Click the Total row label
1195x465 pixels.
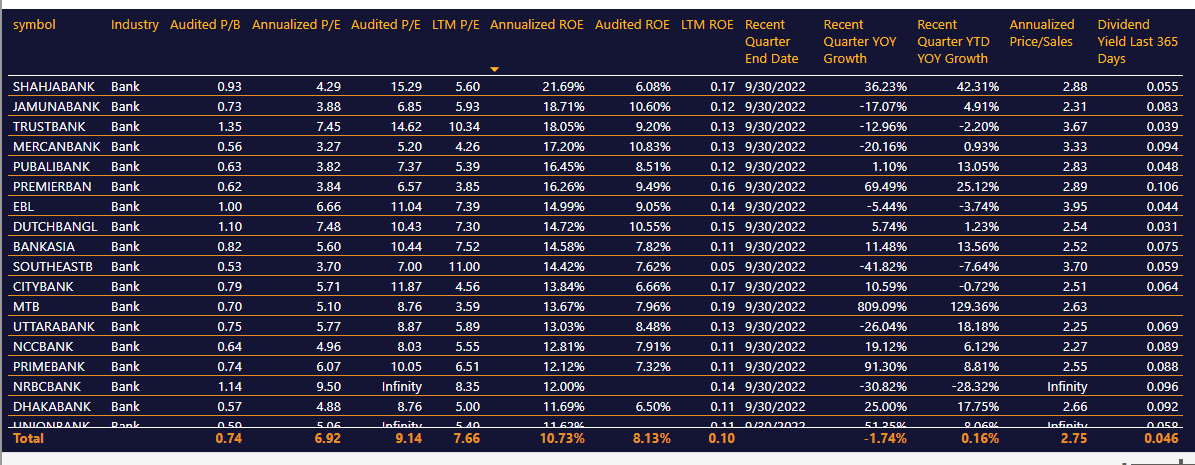point(29,438)
